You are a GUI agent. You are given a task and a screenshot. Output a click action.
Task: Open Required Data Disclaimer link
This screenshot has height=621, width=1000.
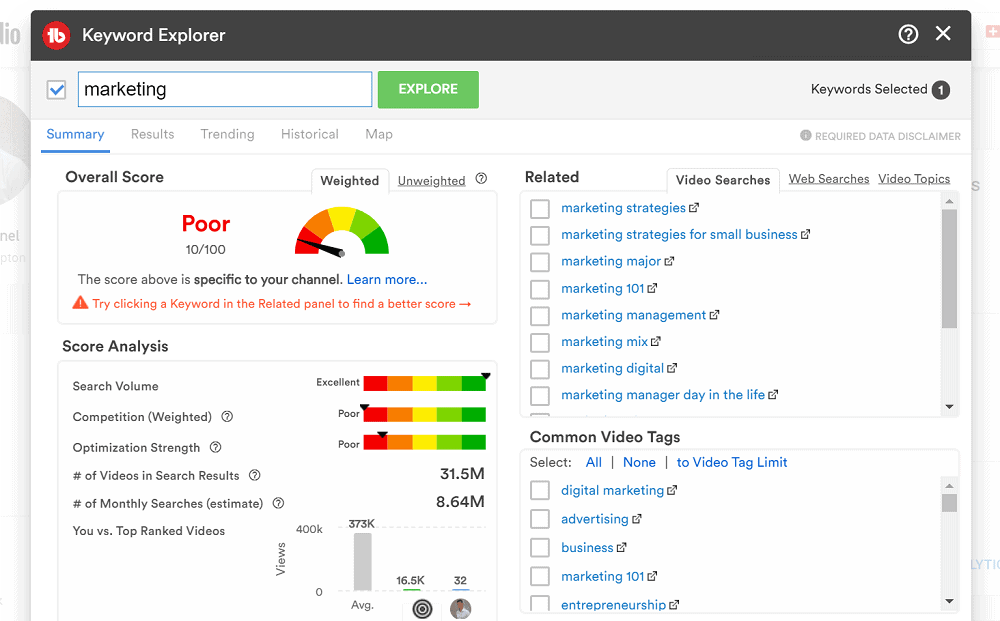click(x=887, y=136)
